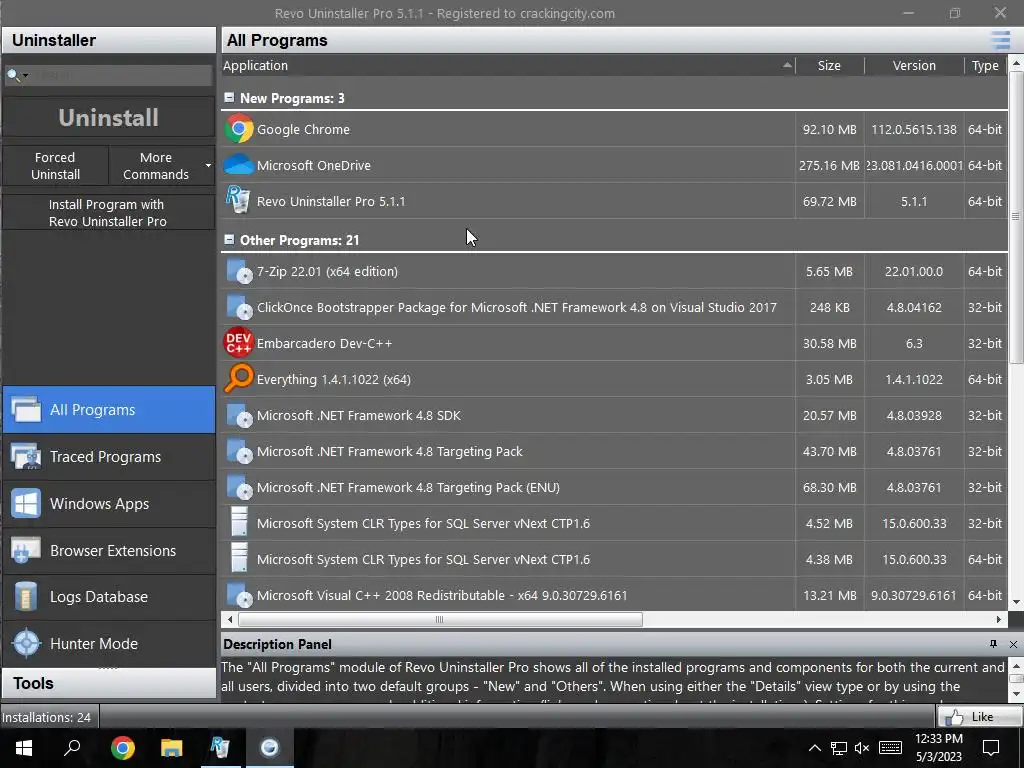Select All Programs module
The image size is (1024, 768).
(108, 409)
